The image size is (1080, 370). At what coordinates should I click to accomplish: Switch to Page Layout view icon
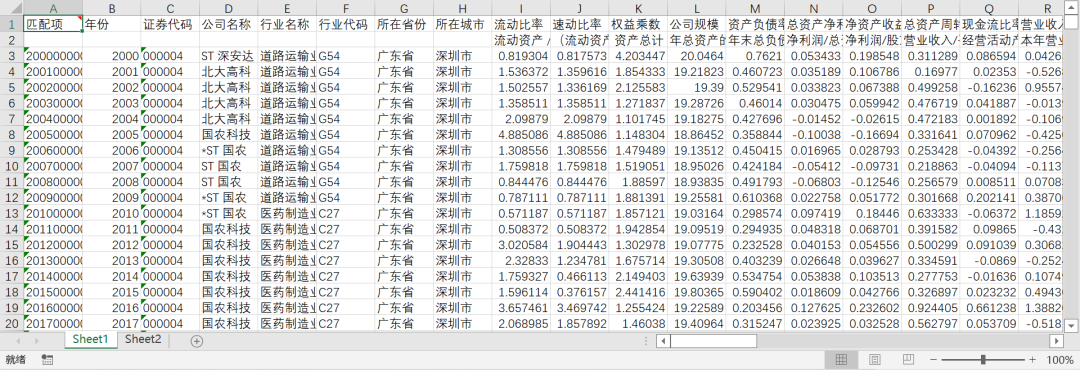pyautogui.click(x=875, y=360)
